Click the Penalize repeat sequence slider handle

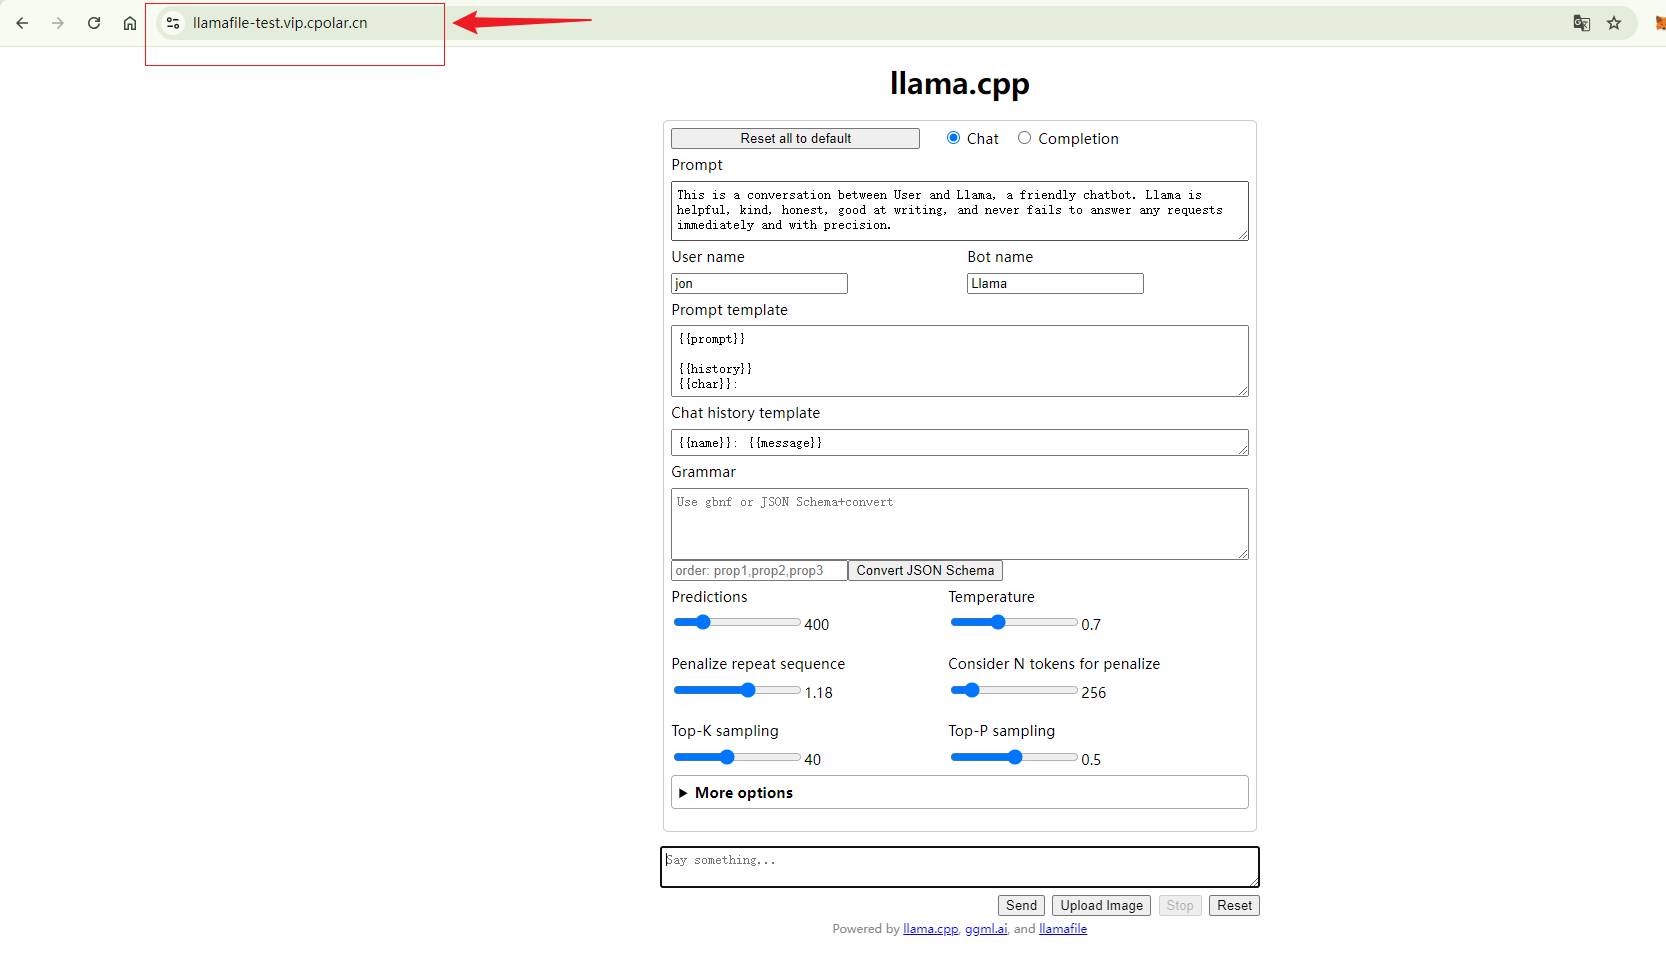(748, 690)
